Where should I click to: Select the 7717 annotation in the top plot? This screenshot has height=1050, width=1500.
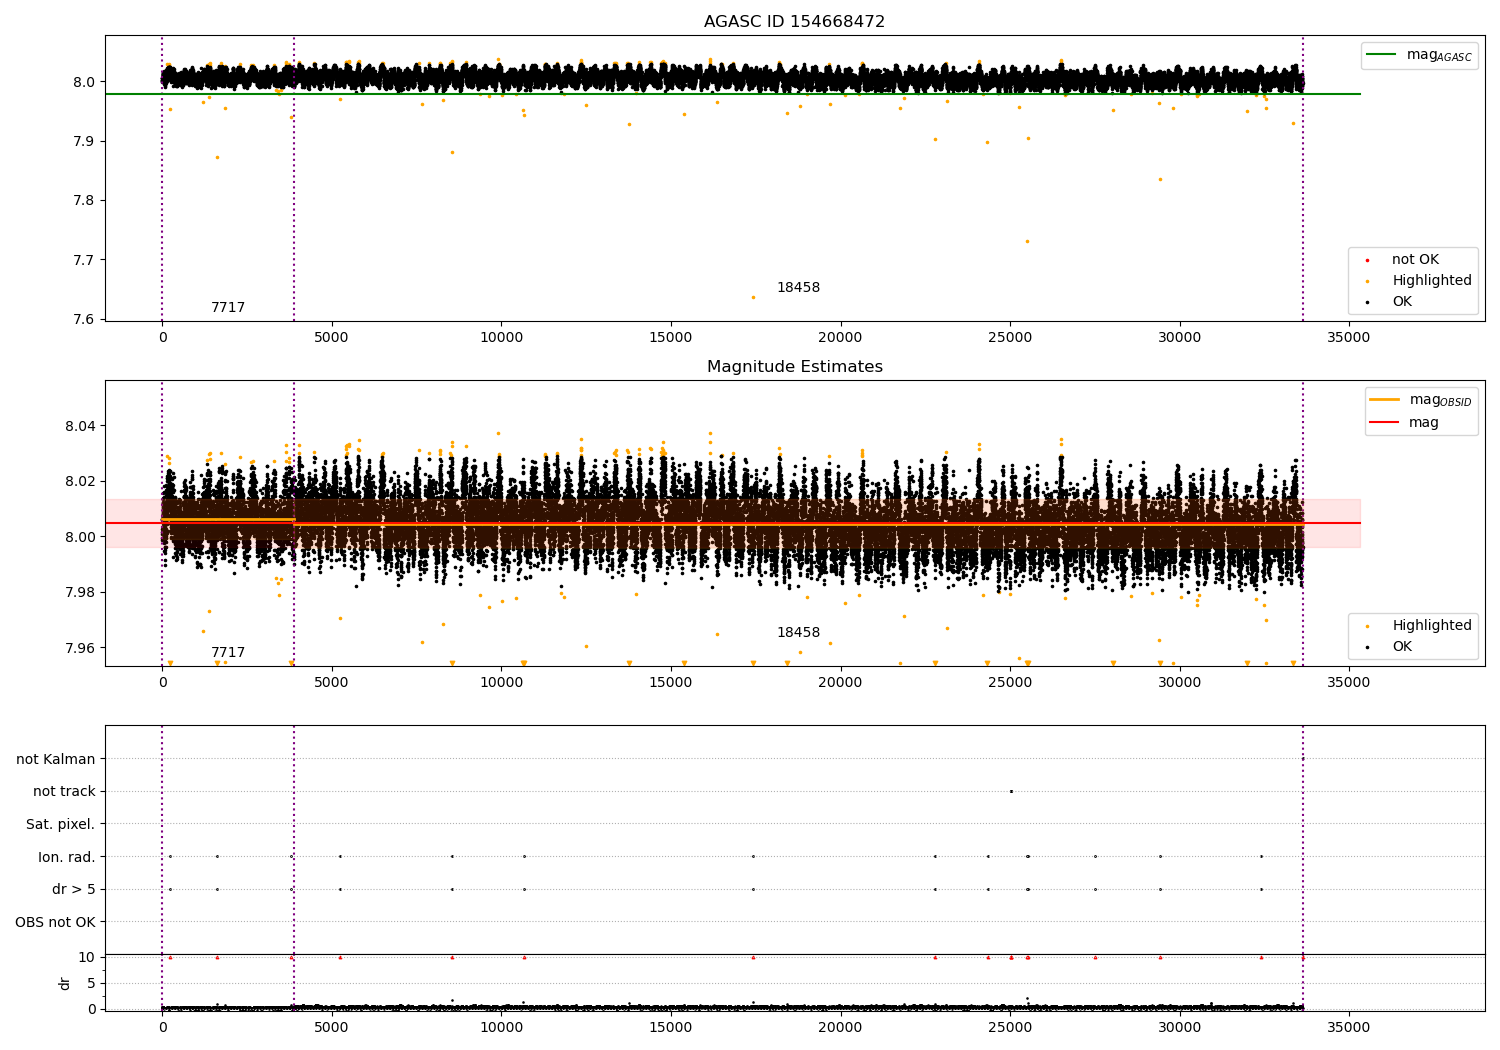(x=228, y=308)
